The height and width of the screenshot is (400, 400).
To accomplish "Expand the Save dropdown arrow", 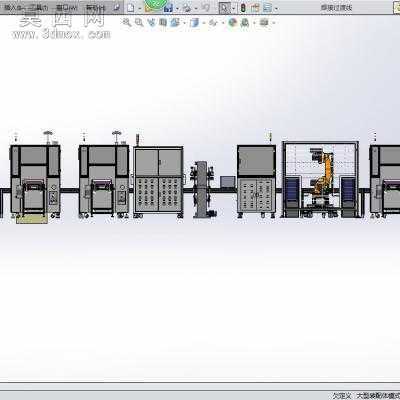I will (177, 8).
